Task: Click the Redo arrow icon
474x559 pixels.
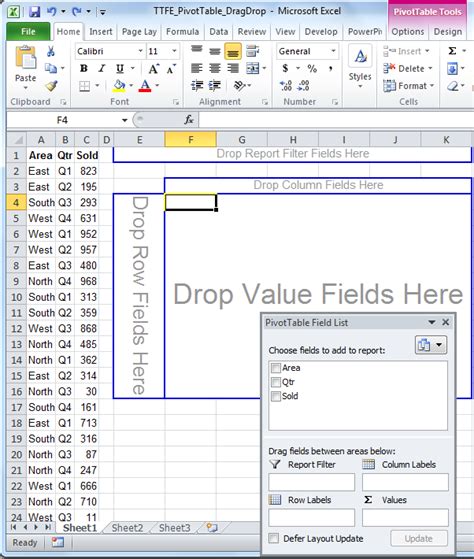Action: (x=77, y=11)
